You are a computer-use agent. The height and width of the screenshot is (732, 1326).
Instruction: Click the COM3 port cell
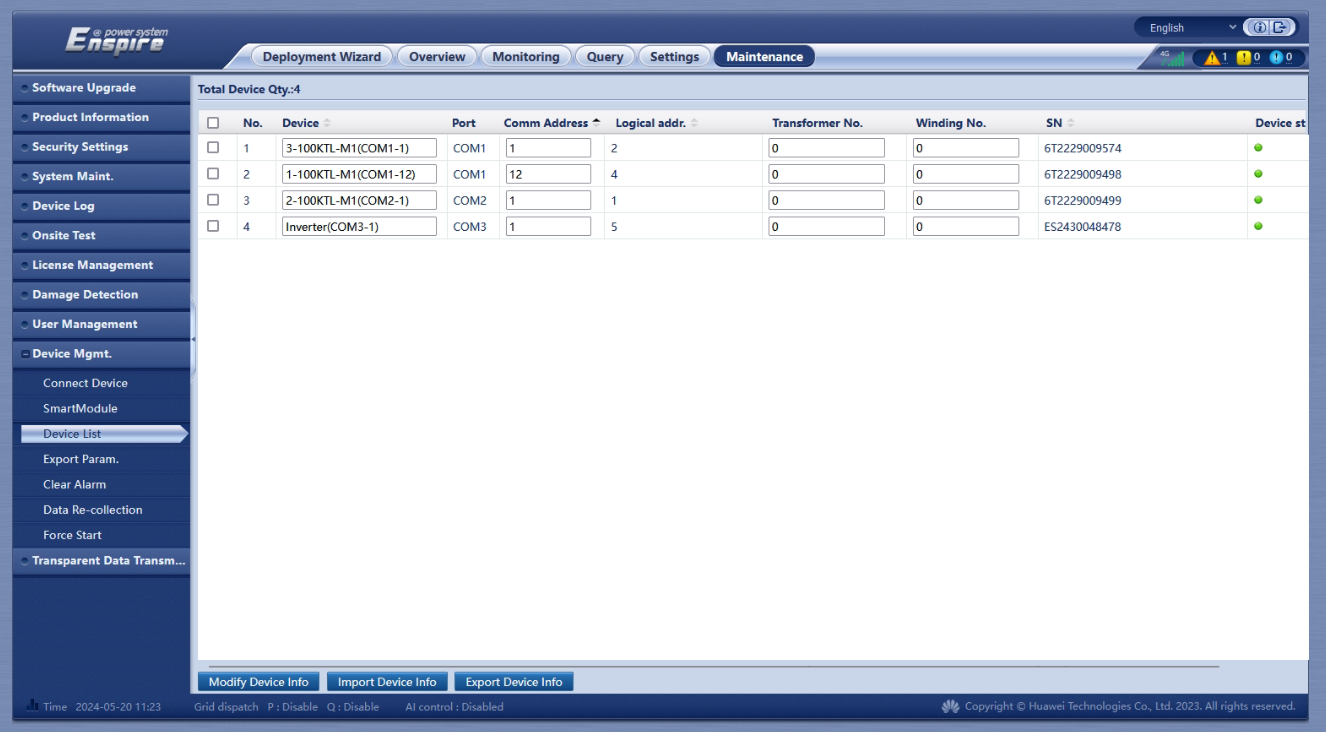coord(470,227)
